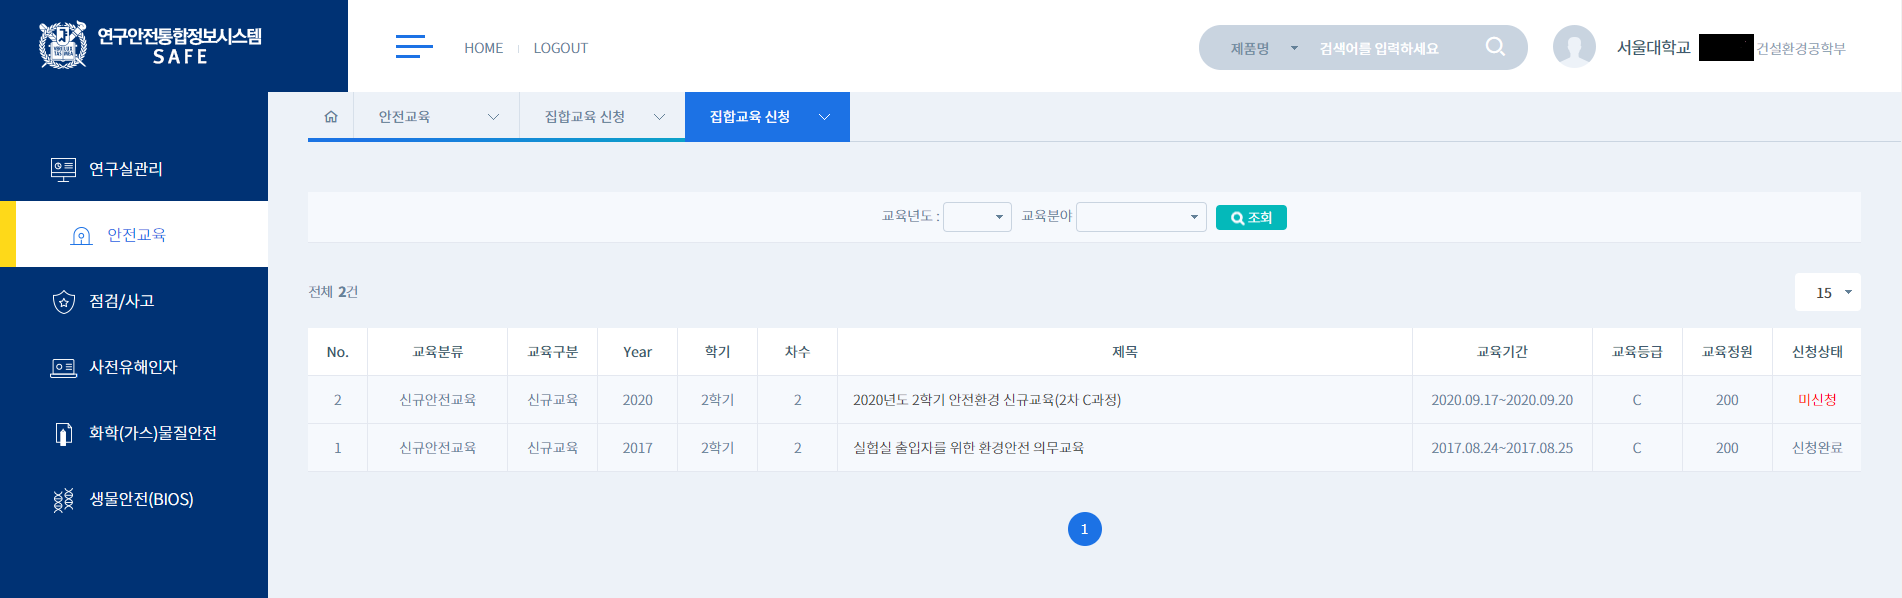Image resolution: width=1902 pixels, height=598 pixels.
Task: Click the user profile avatar icon
Action: pos(1573,47)
